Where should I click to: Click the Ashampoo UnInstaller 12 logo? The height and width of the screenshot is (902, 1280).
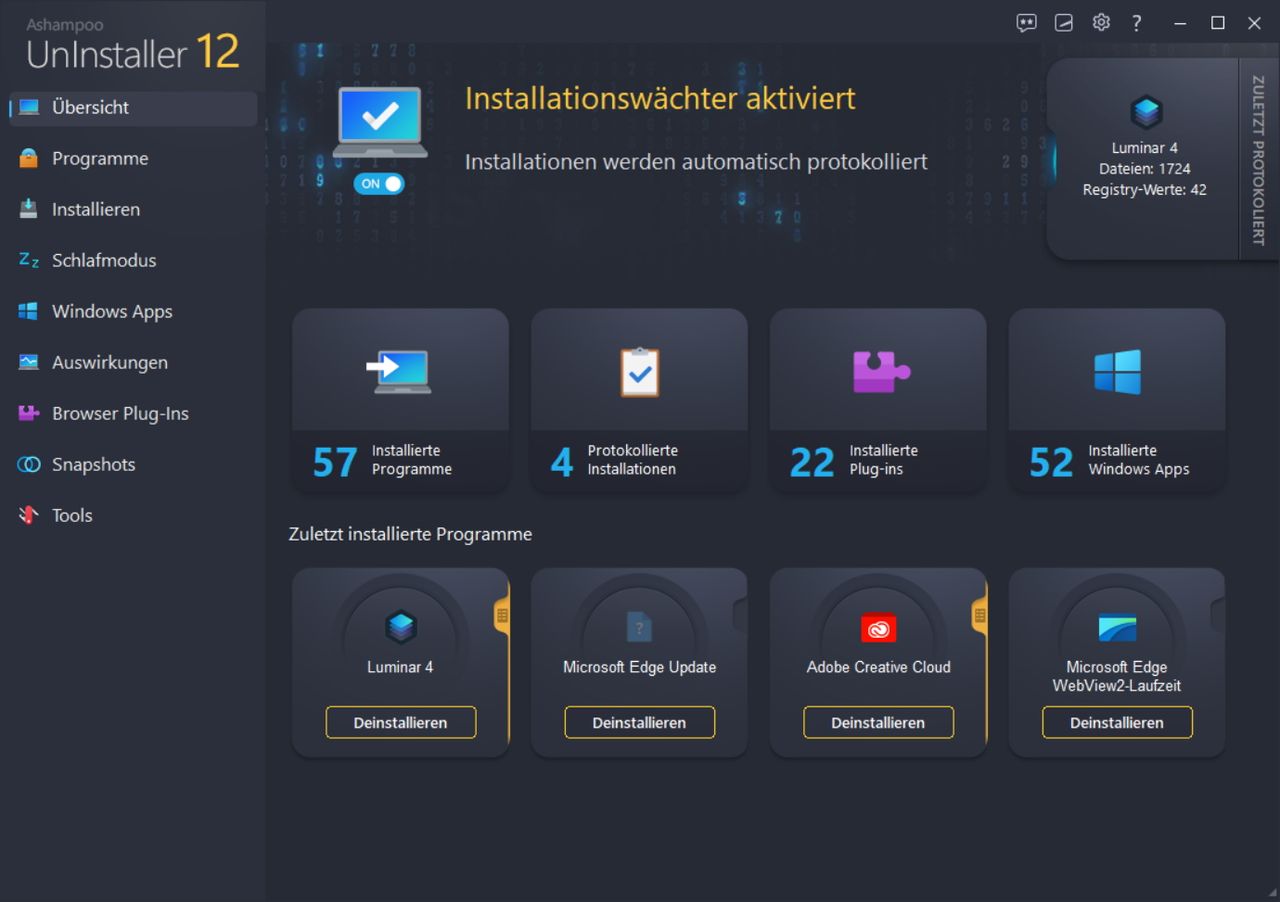(x=133, y=45)
